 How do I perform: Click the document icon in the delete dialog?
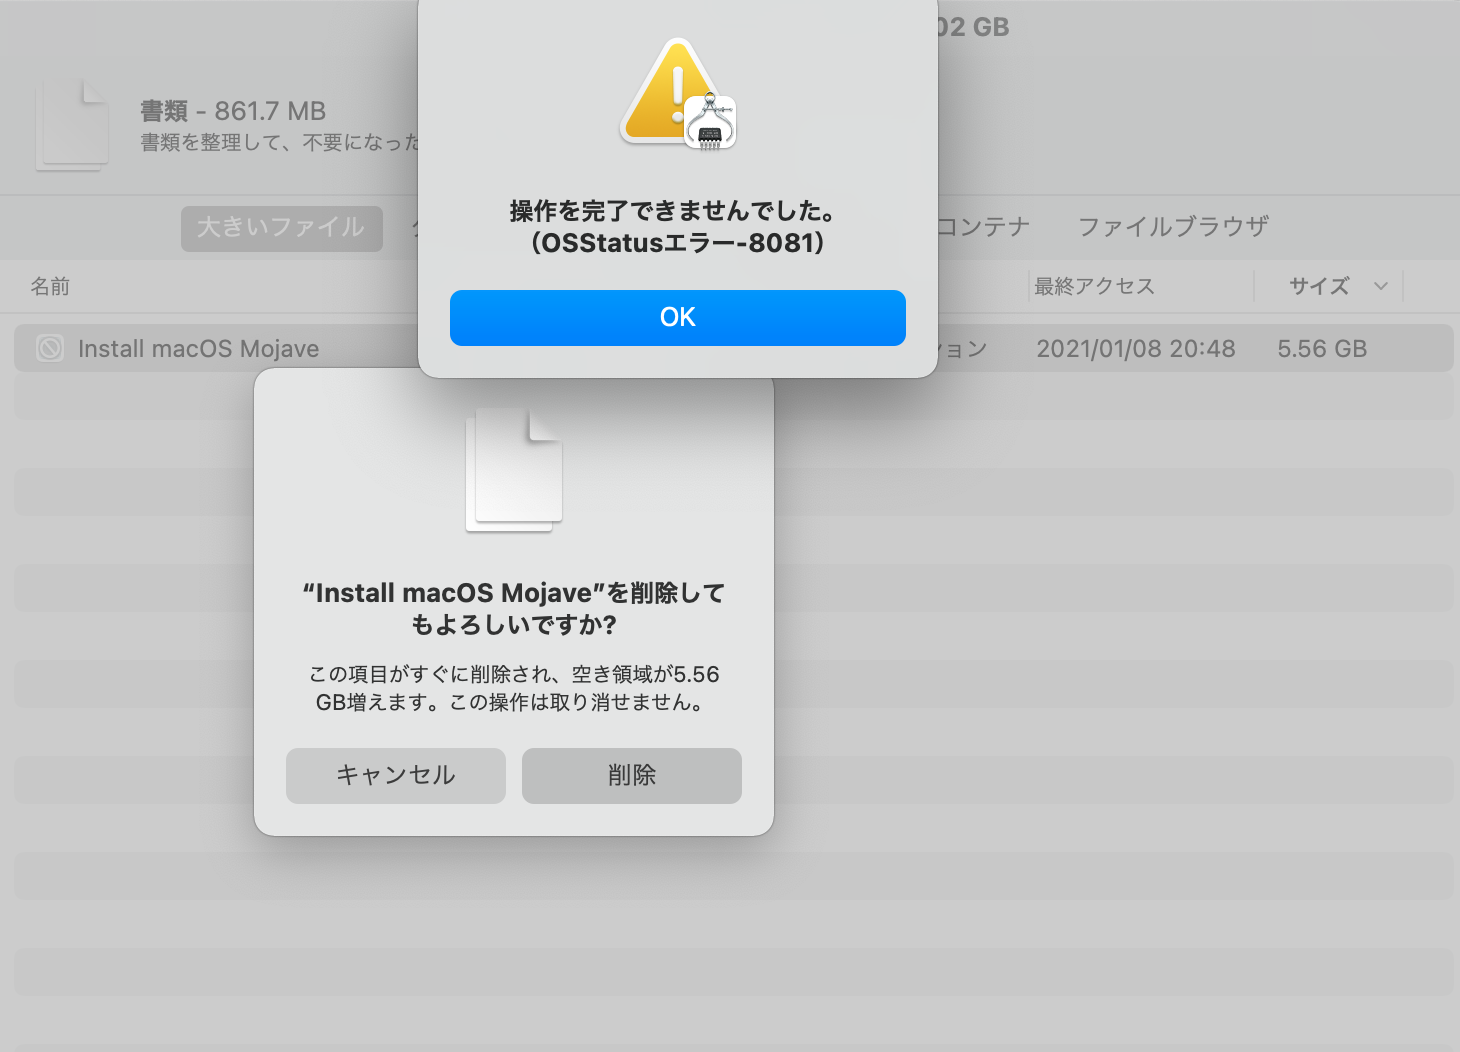pyautogui.click(x=514, y=470)
